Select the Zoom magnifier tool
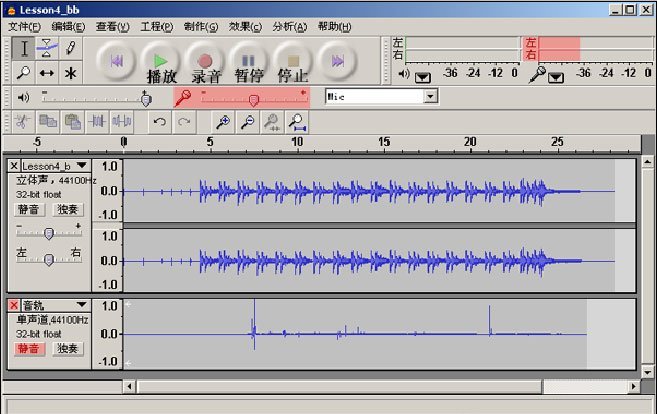The height and width of the screenshot is (414, 657). 23,73
